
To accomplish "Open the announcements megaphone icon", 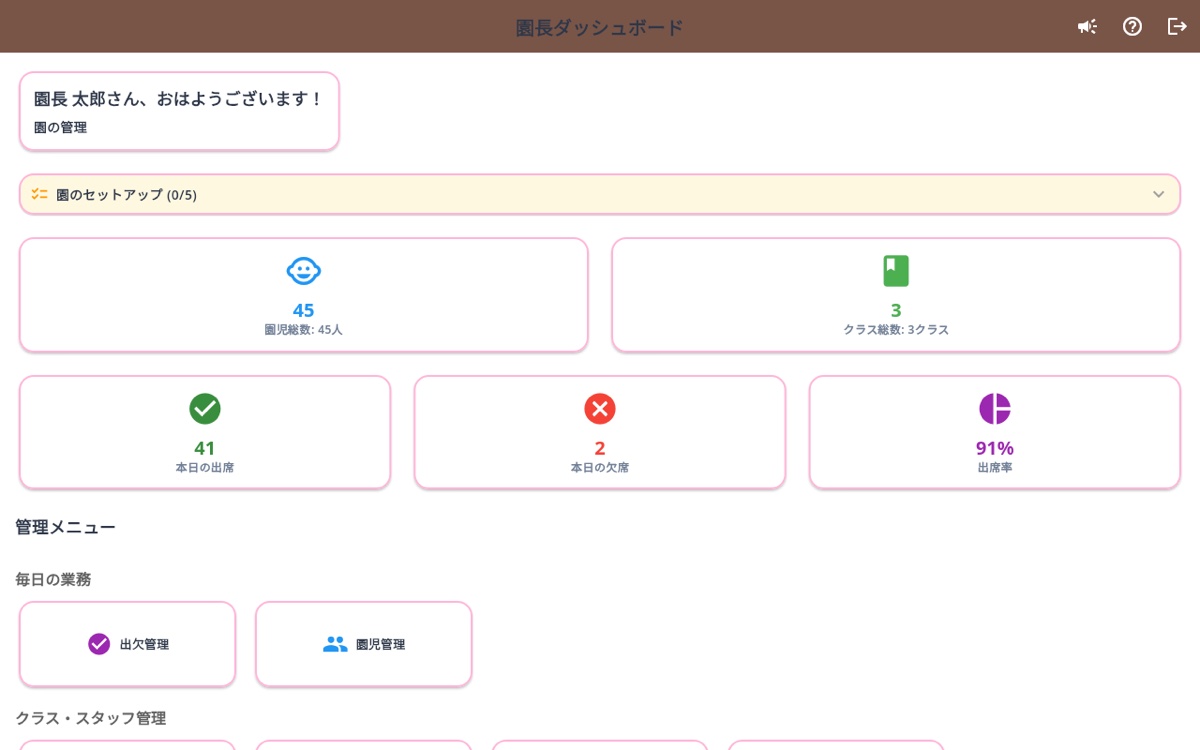I will click(x=1087, y=27).
